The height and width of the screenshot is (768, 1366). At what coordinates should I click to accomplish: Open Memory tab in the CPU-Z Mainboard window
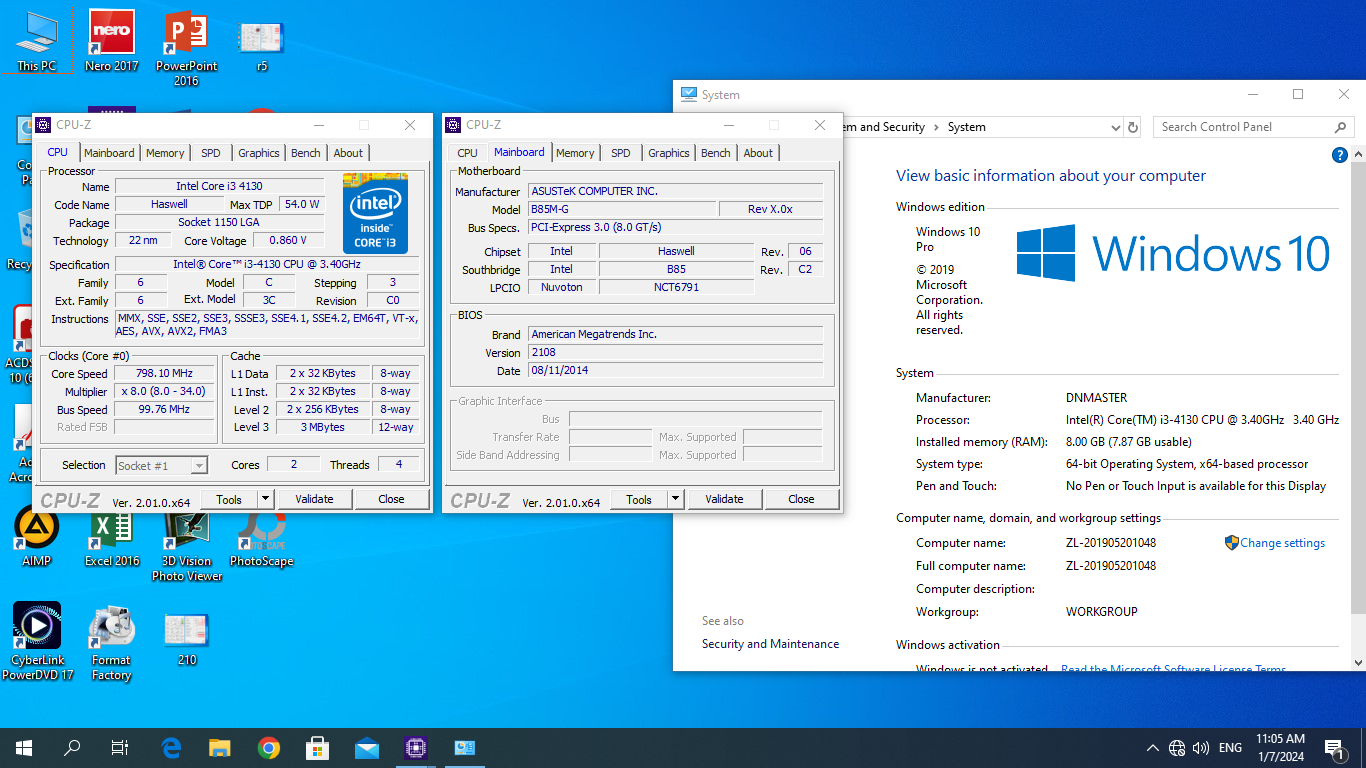pyautogui.click(x=575, y=153)
